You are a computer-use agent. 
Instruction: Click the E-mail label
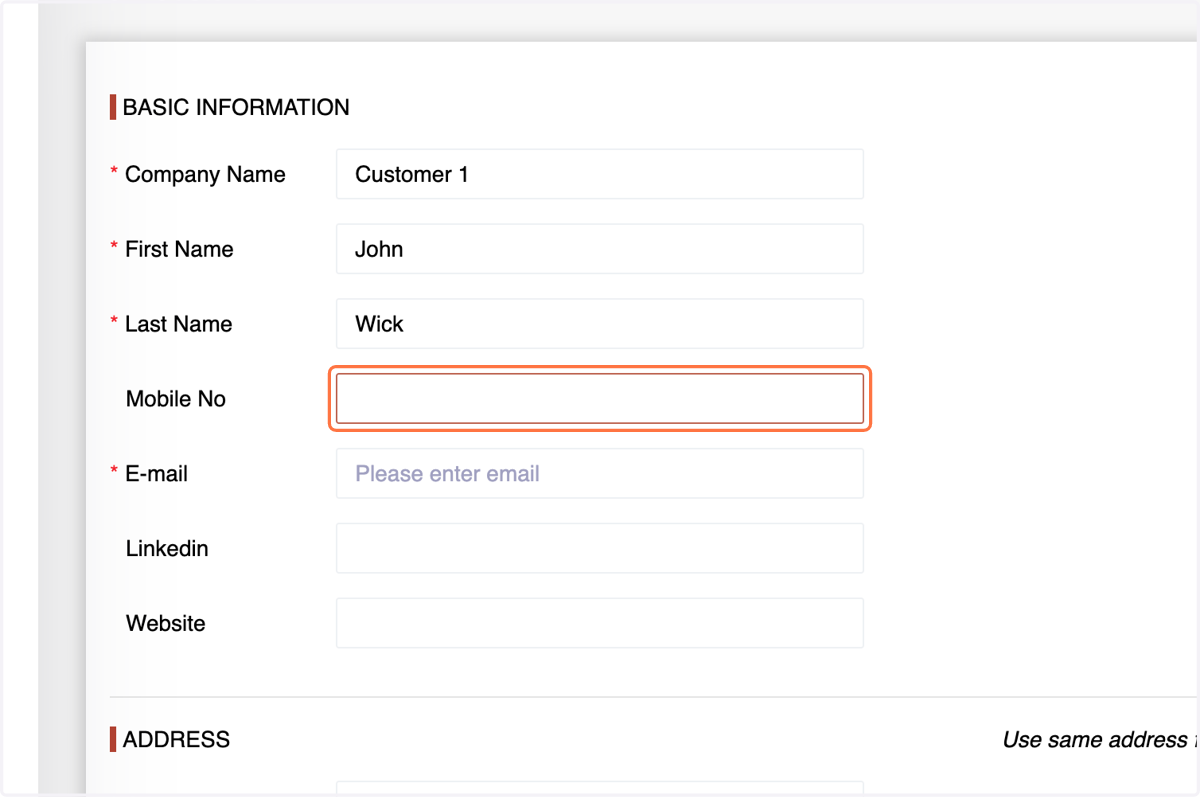[x=156, y=474]
